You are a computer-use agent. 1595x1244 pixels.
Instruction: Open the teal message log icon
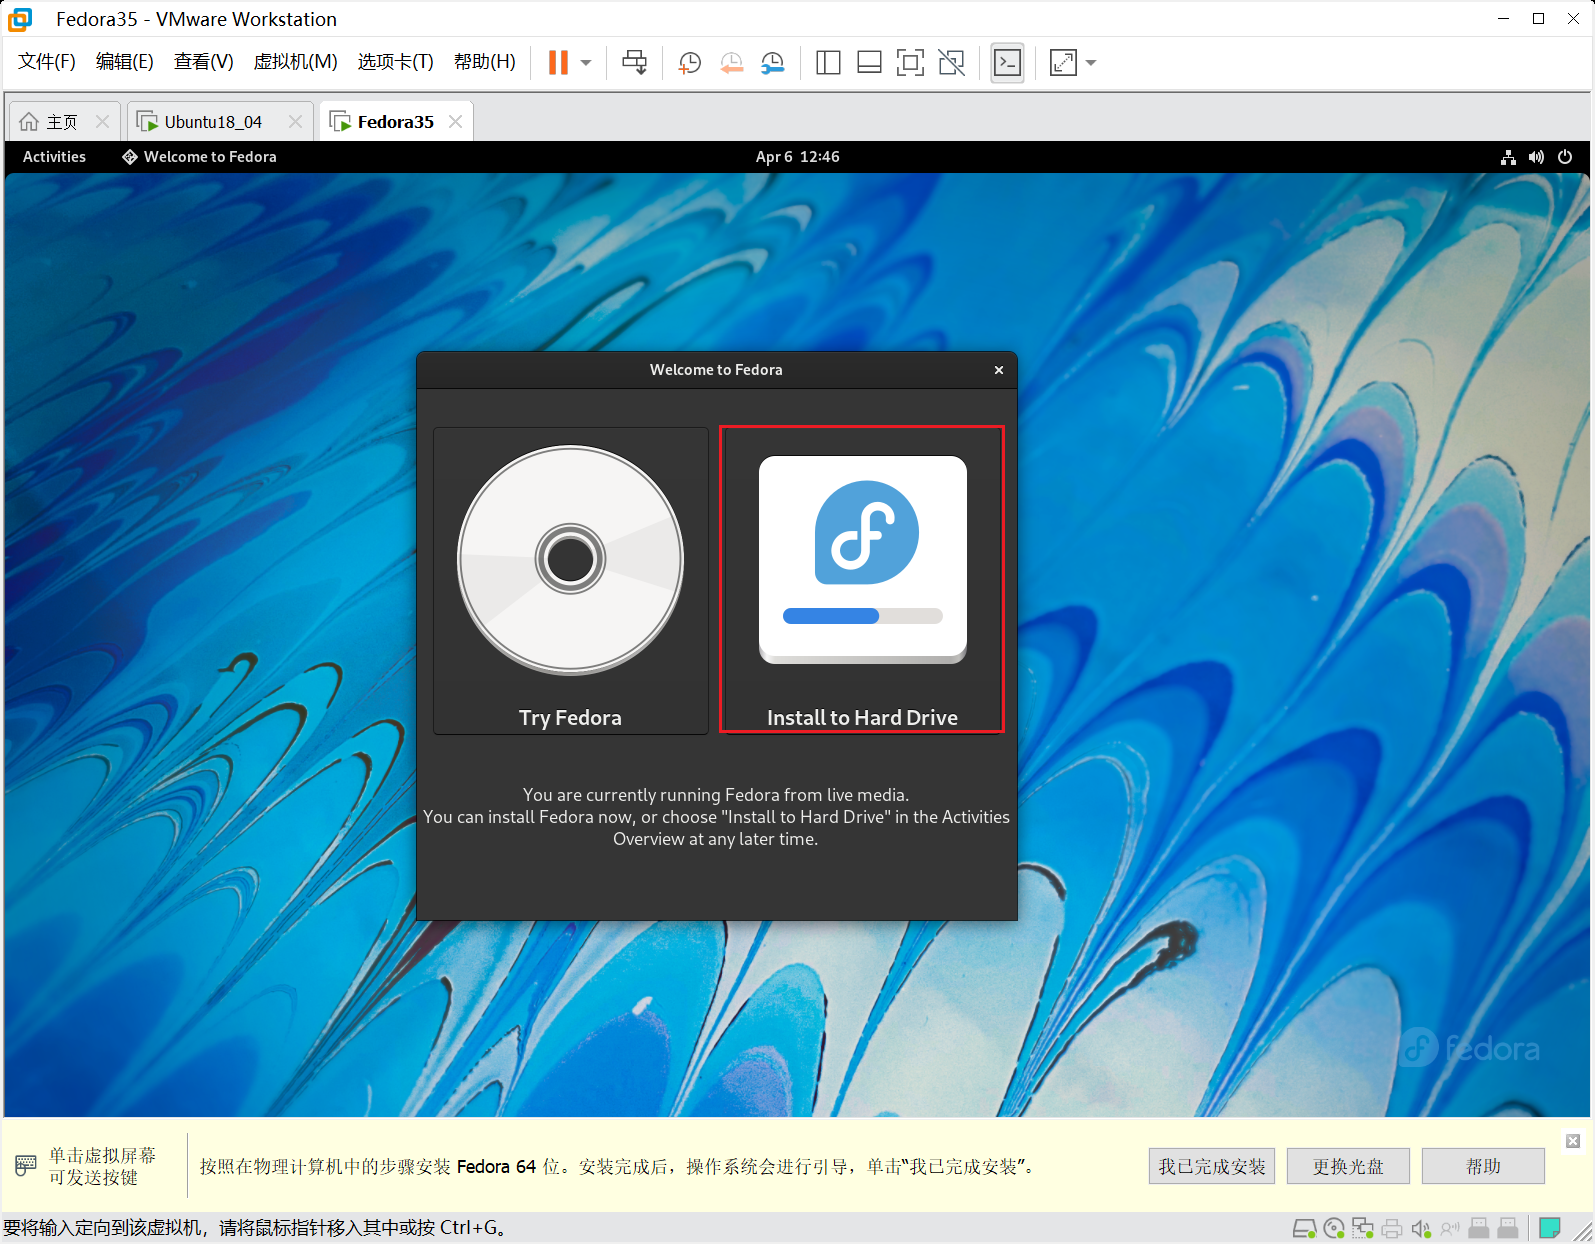pyautogui.click(x=1550, y=1228)
